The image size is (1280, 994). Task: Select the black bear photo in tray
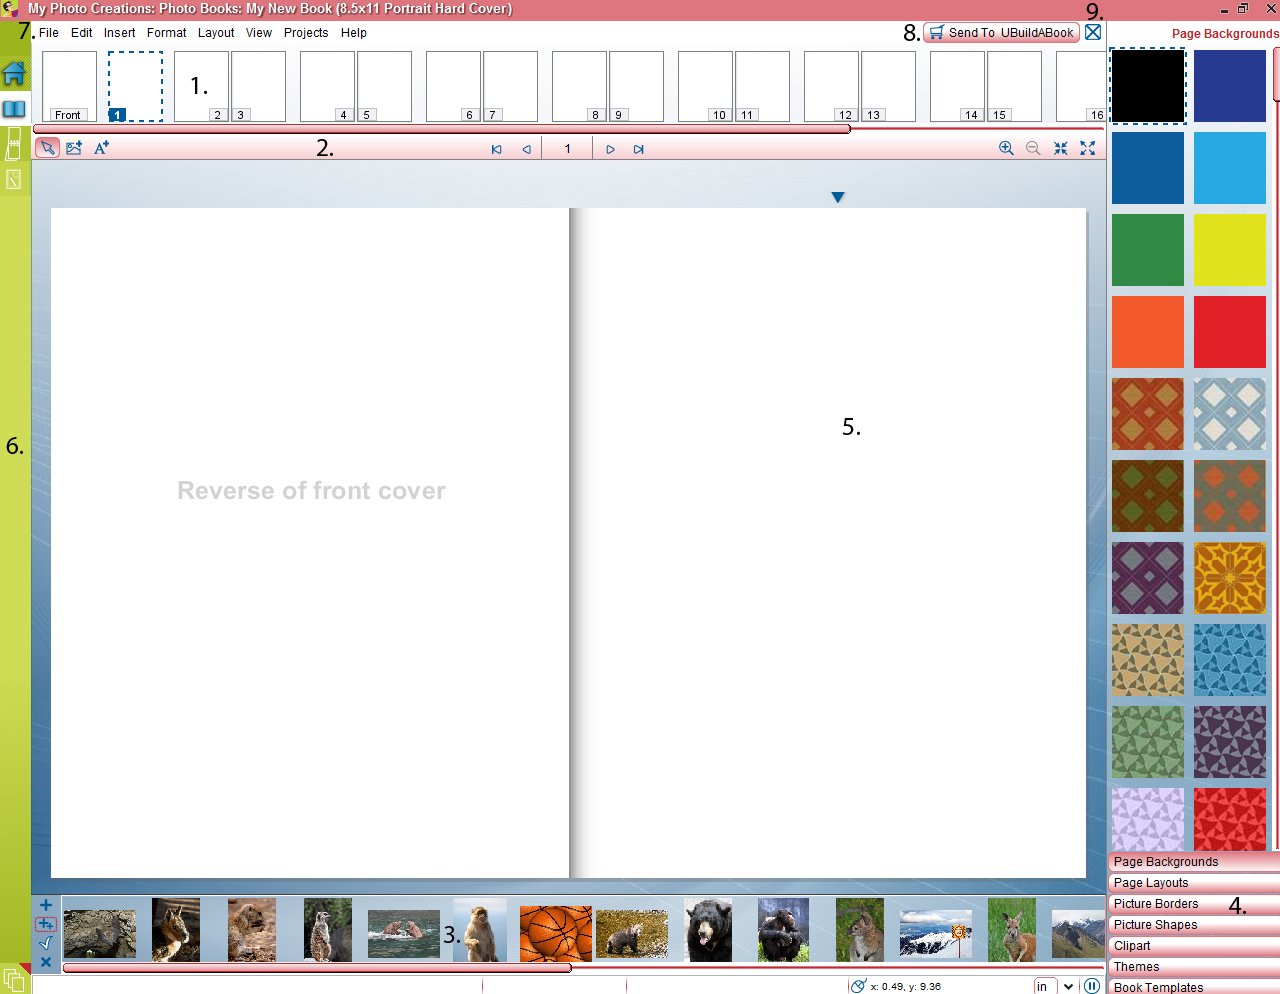[708, 930]
